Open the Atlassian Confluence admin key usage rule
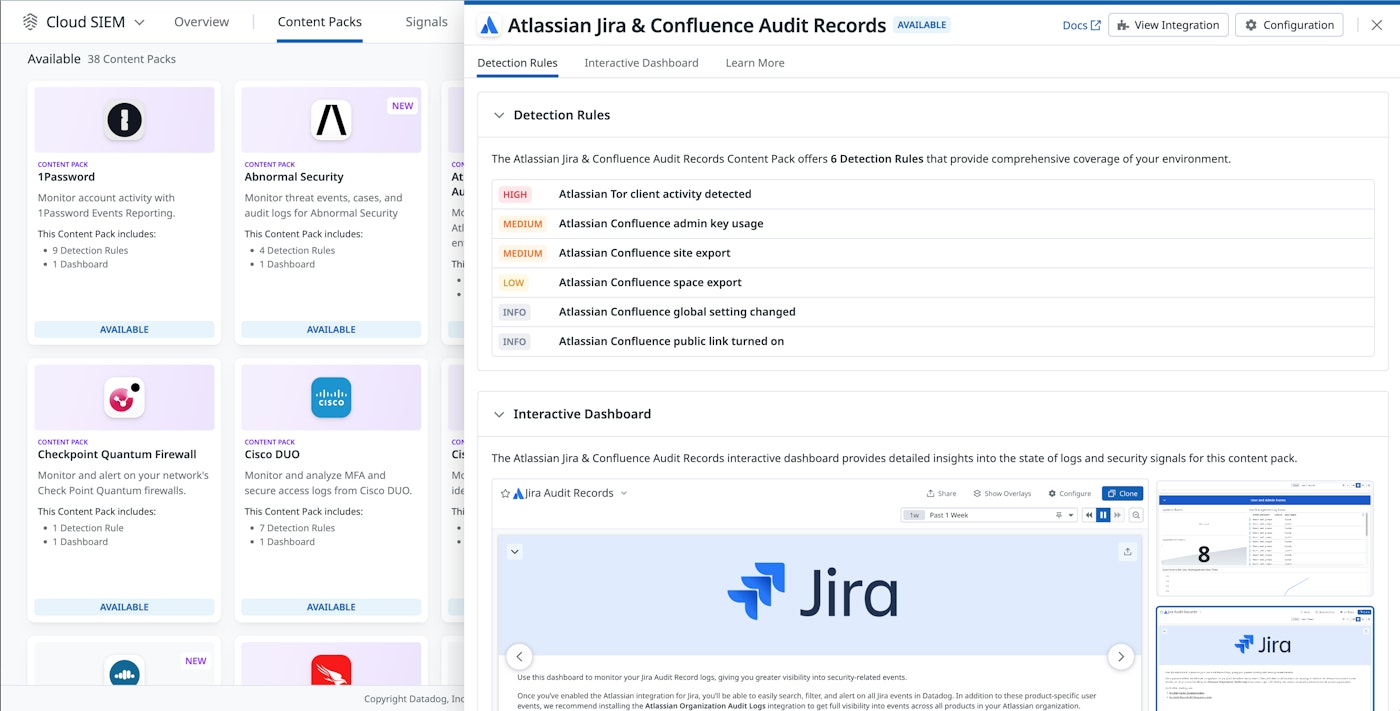 933,224
